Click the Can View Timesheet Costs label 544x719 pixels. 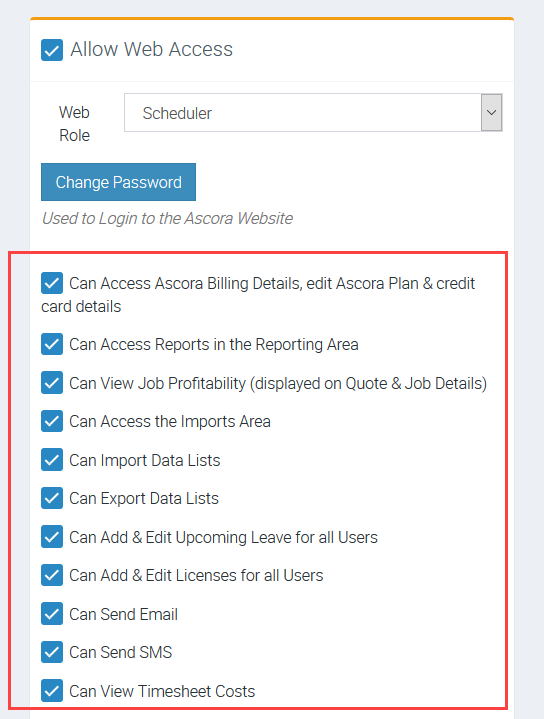[x=162, y=691]
